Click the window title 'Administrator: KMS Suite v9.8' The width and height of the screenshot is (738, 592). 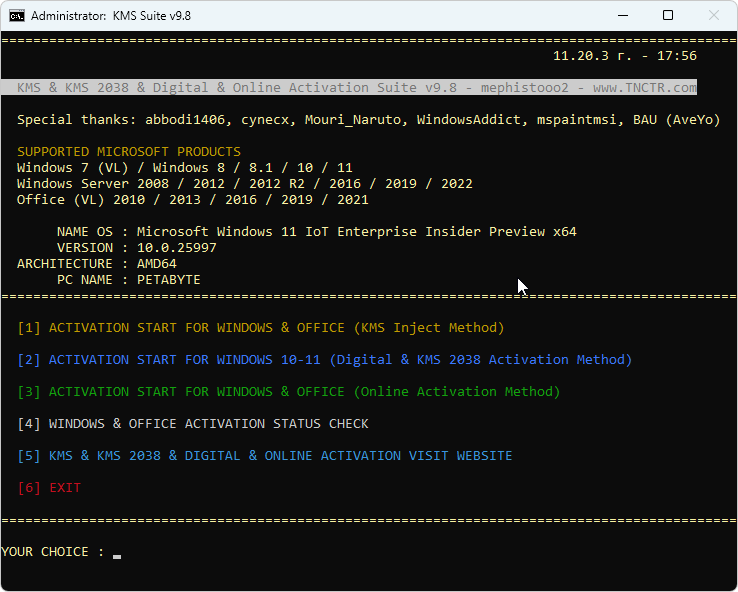111,16
